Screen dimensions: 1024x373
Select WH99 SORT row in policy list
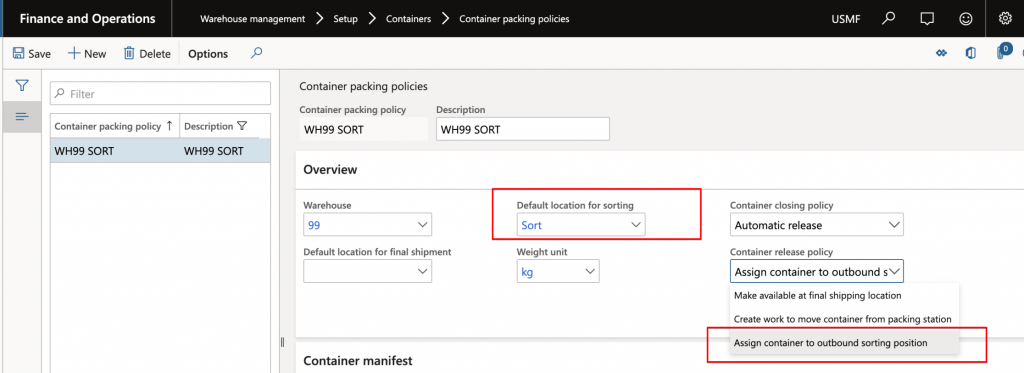tap(161, 151)
